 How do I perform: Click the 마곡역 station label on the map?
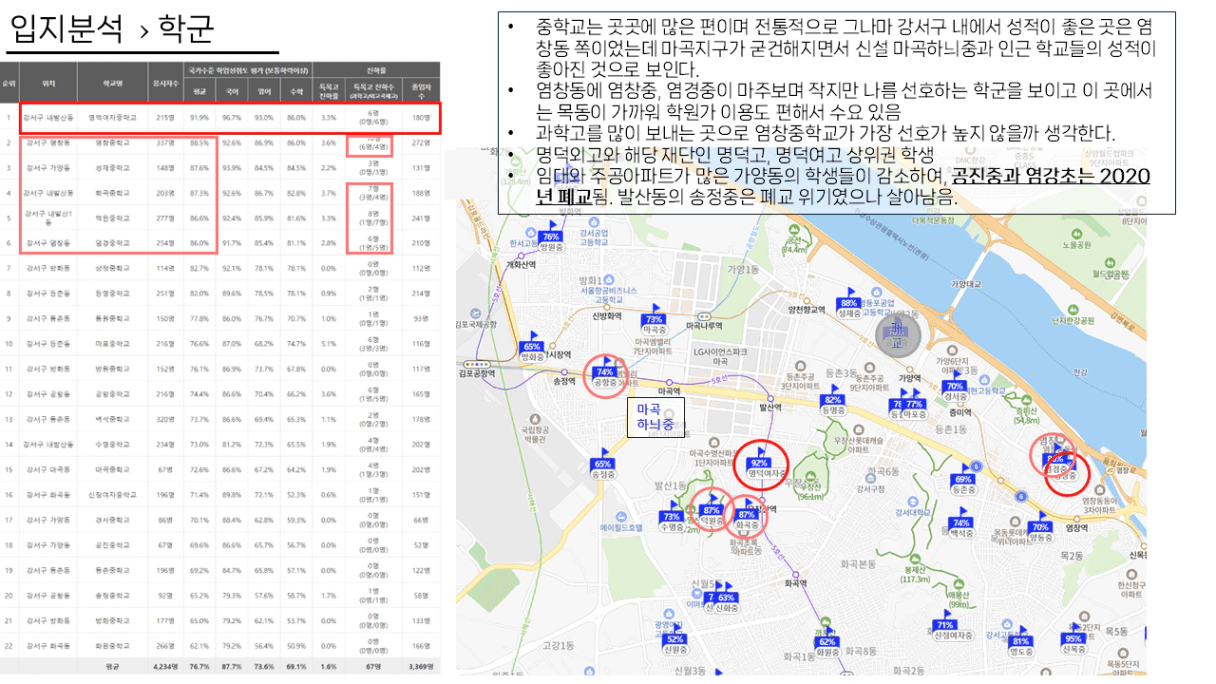(x=669, y=391)
